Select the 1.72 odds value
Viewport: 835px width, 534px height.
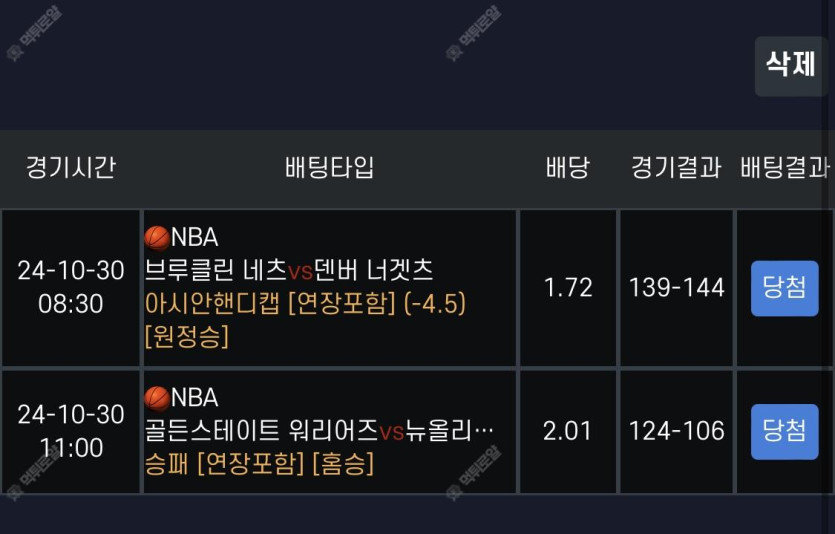coord(567,288)
